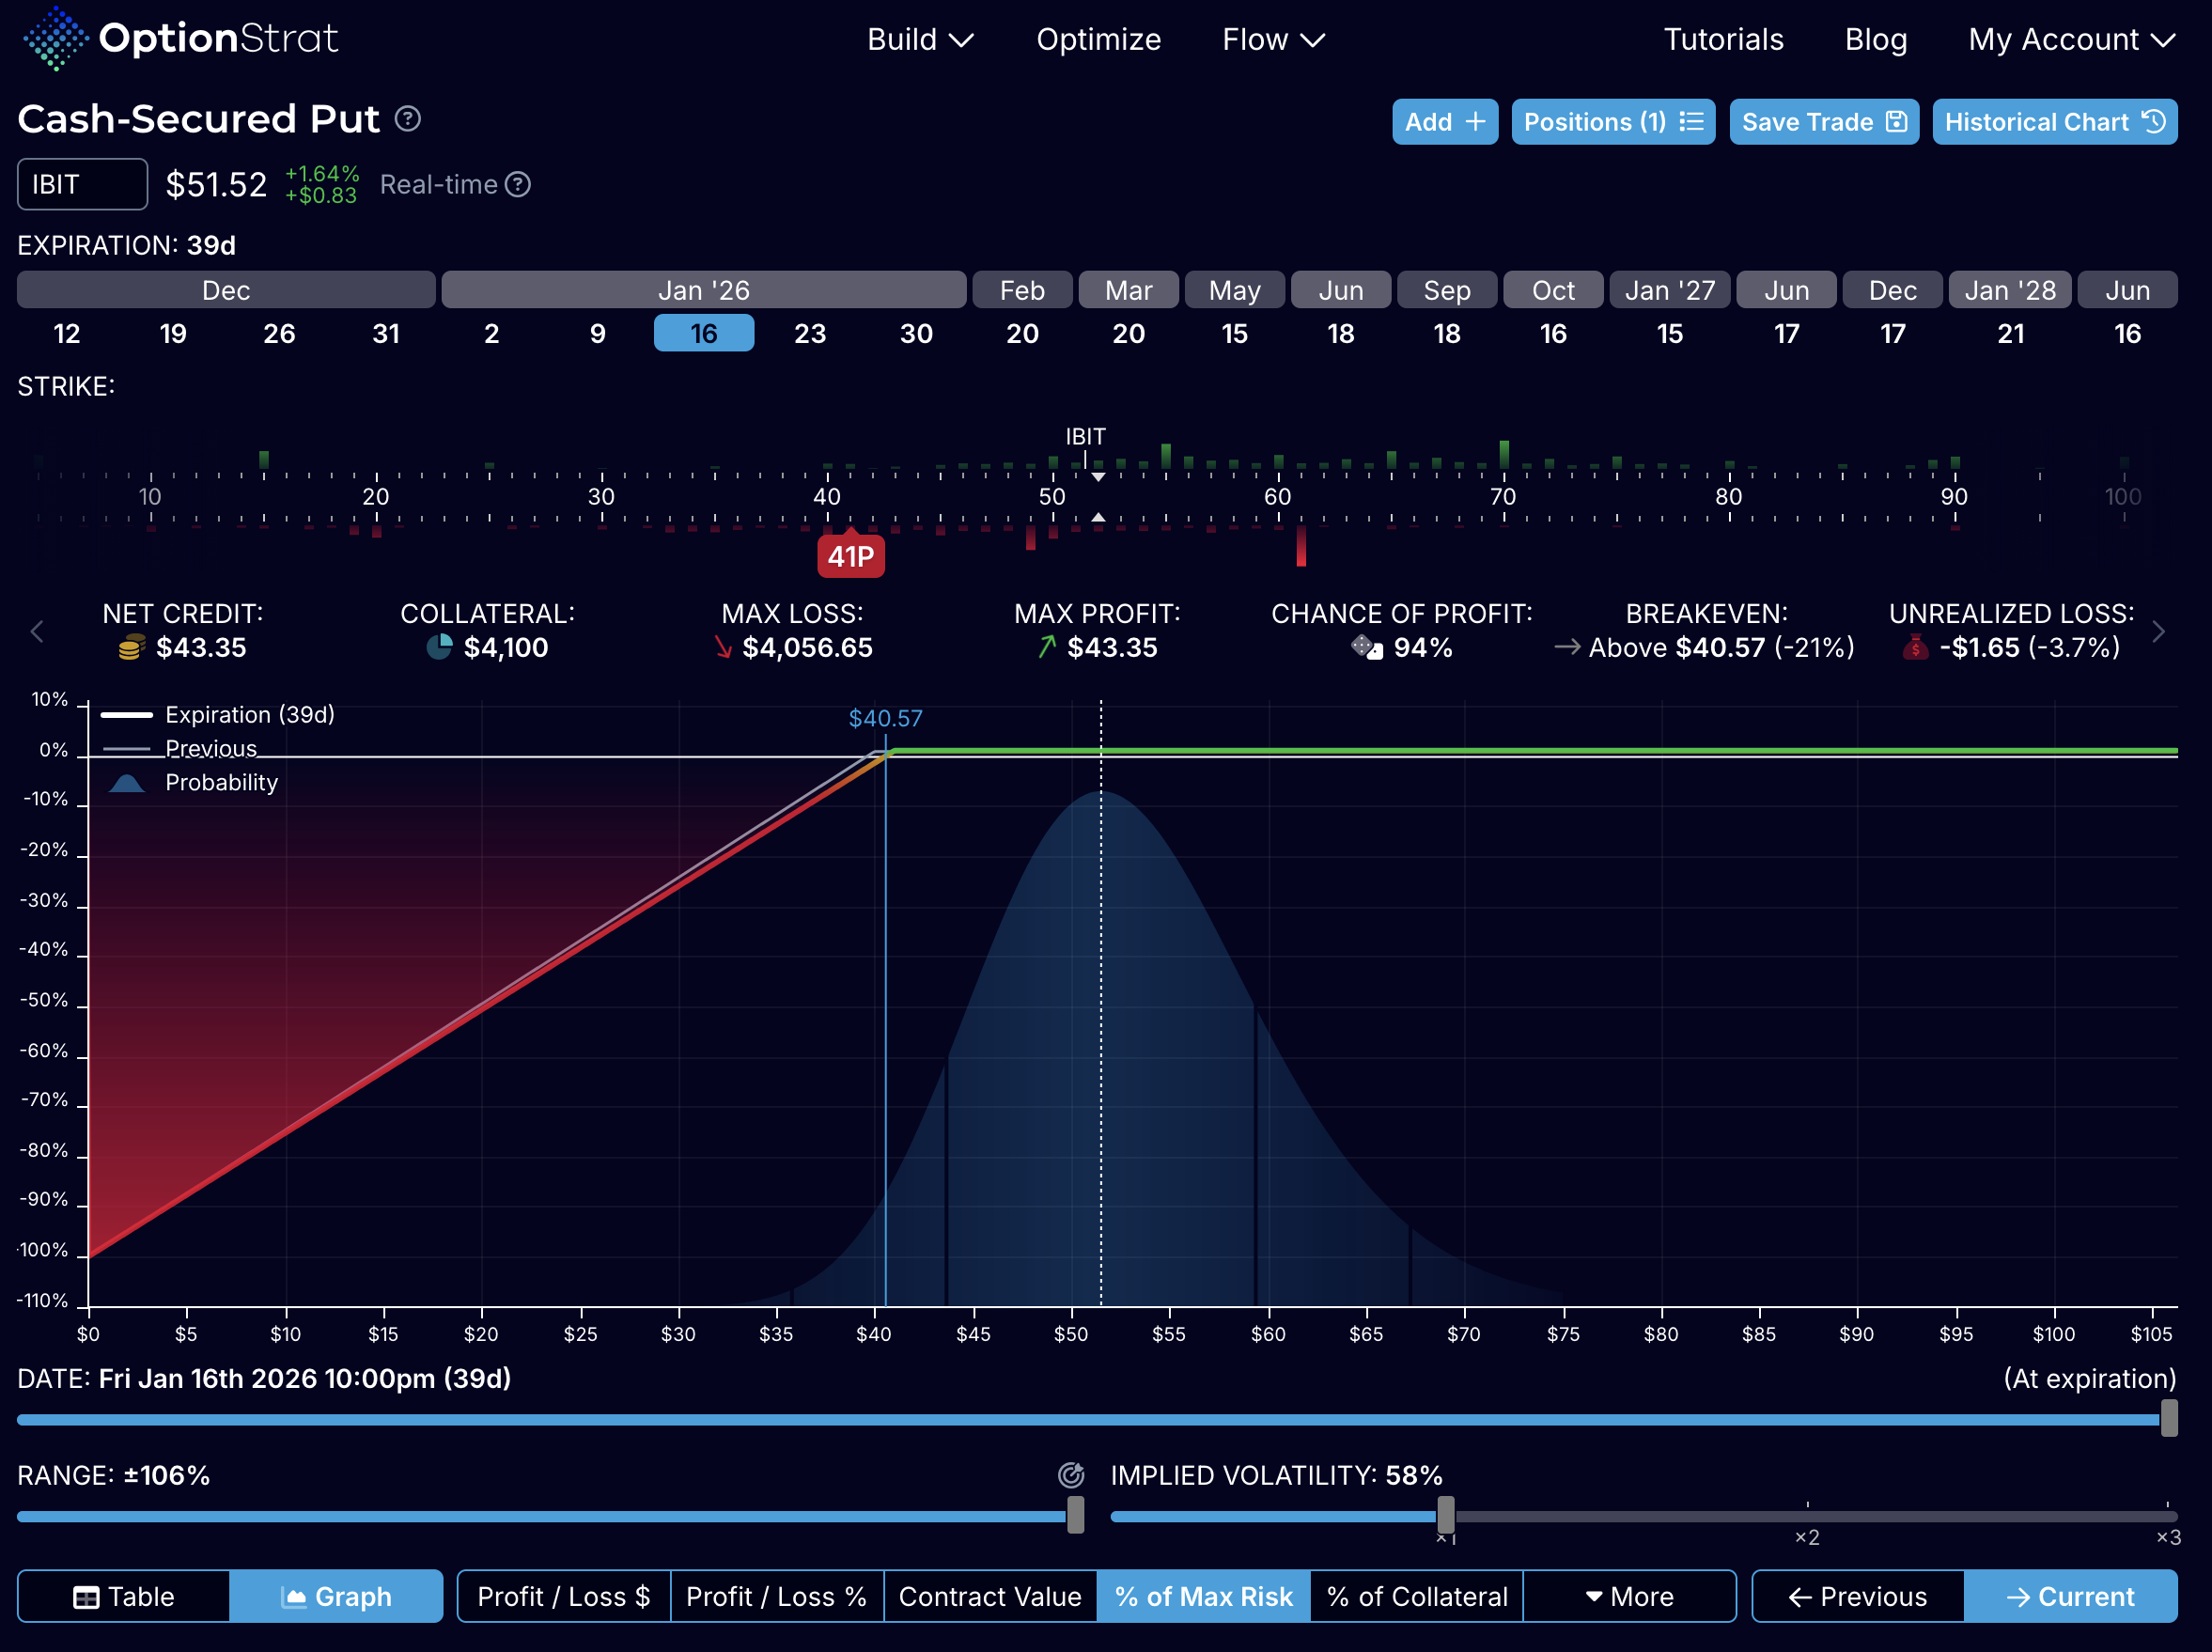Viewport: 2212px width, 1652px height.
Task: Click the OptionStrat logo icon
Action: pyautogui.click(x=56, y=38)
